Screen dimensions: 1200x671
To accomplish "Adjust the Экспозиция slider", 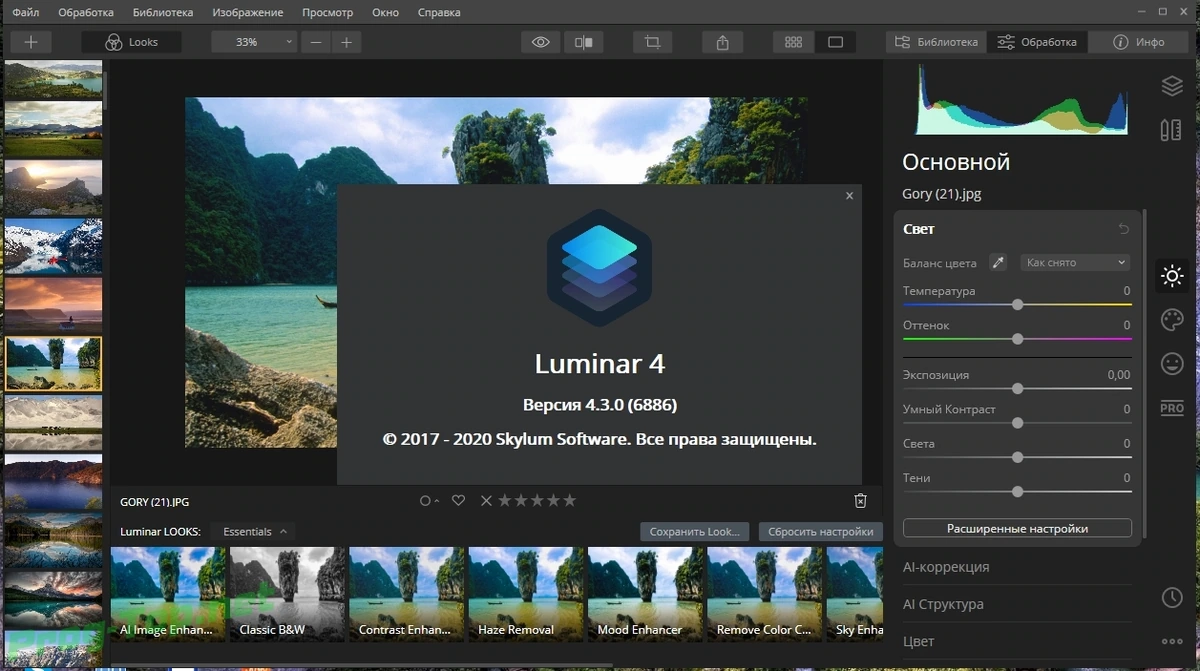I will (1017, 388).
